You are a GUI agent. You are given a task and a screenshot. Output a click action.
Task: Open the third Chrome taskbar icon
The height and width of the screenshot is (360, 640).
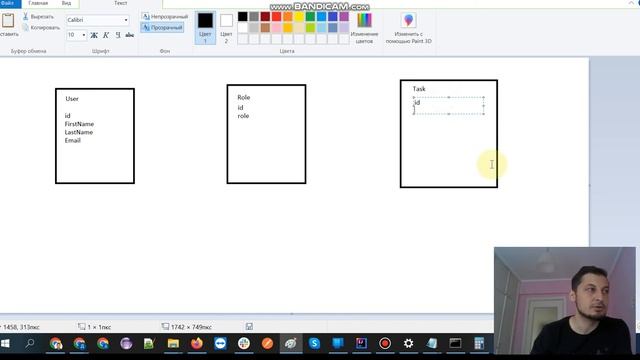[102, 343]
